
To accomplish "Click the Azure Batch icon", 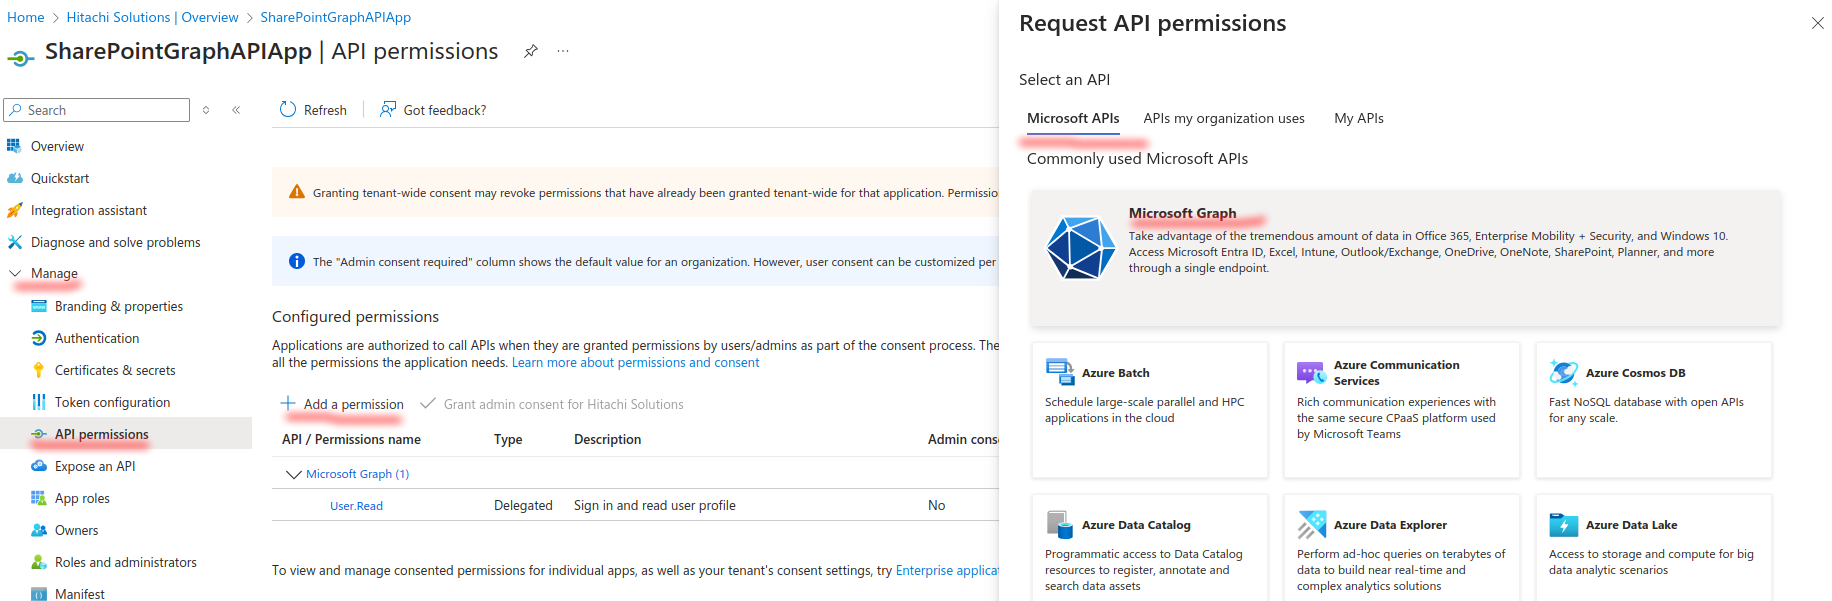I will (1060, 372).
